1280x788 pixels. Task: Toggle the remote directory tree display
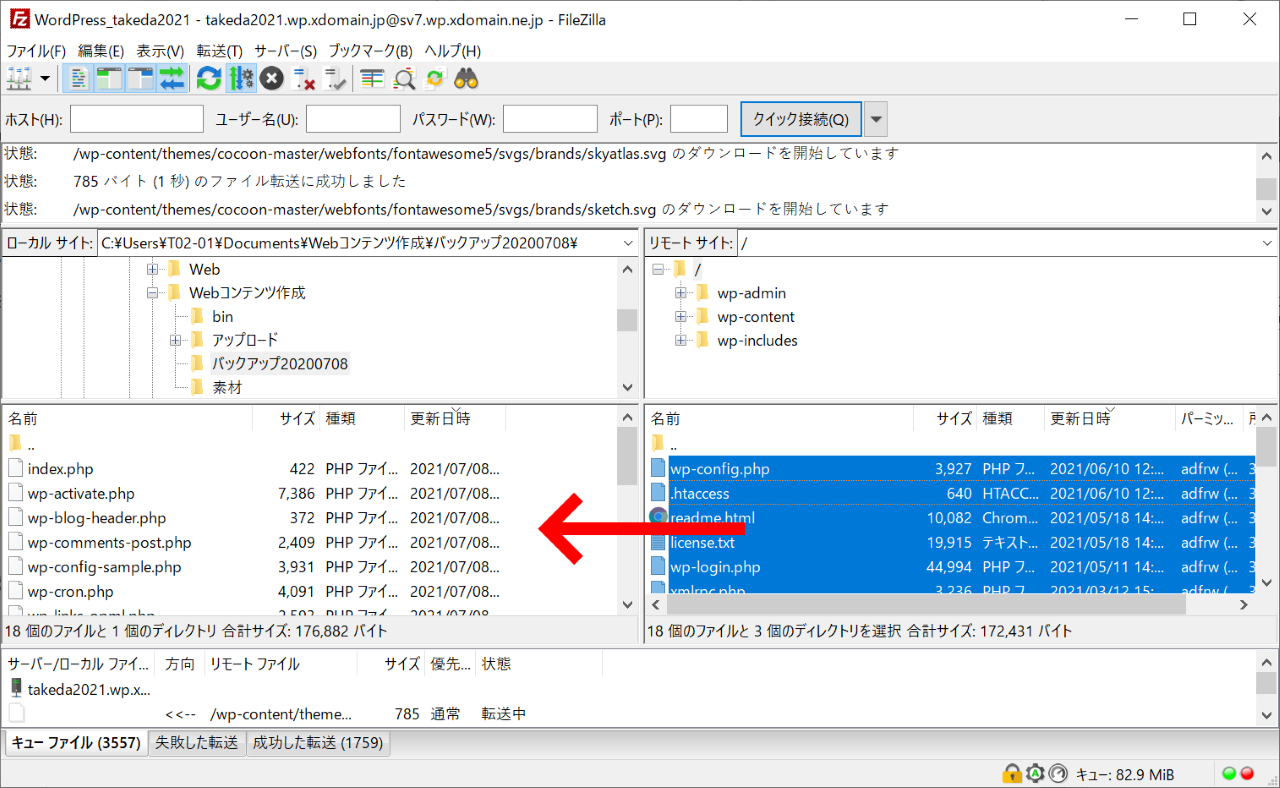[x=139, y=78]
